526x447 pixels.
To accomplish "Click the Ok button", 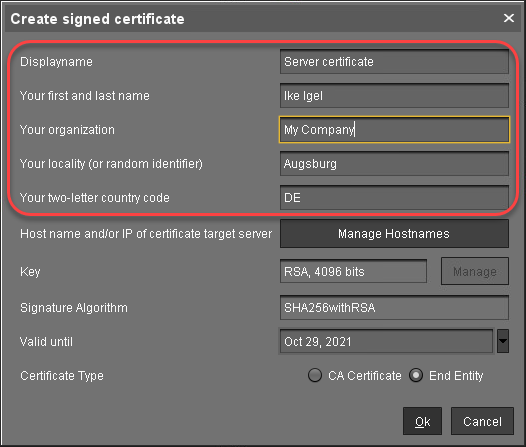I will 422,421.
